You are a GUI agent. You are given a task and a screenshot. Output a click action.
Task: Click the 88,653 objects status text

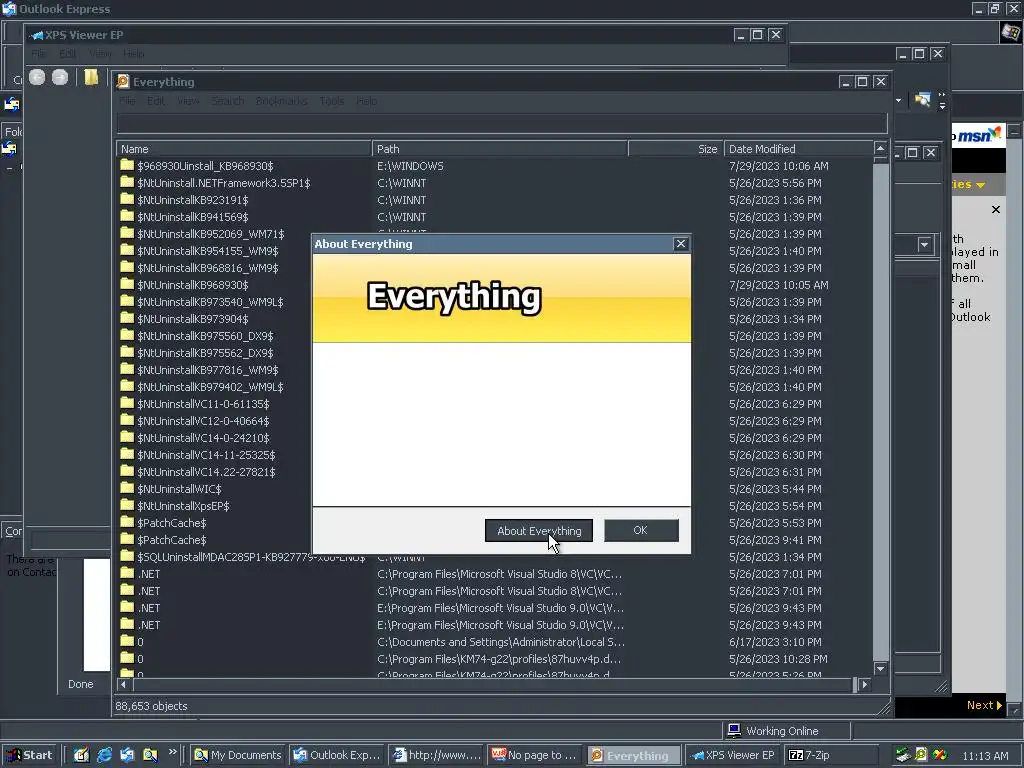(152, 706)
